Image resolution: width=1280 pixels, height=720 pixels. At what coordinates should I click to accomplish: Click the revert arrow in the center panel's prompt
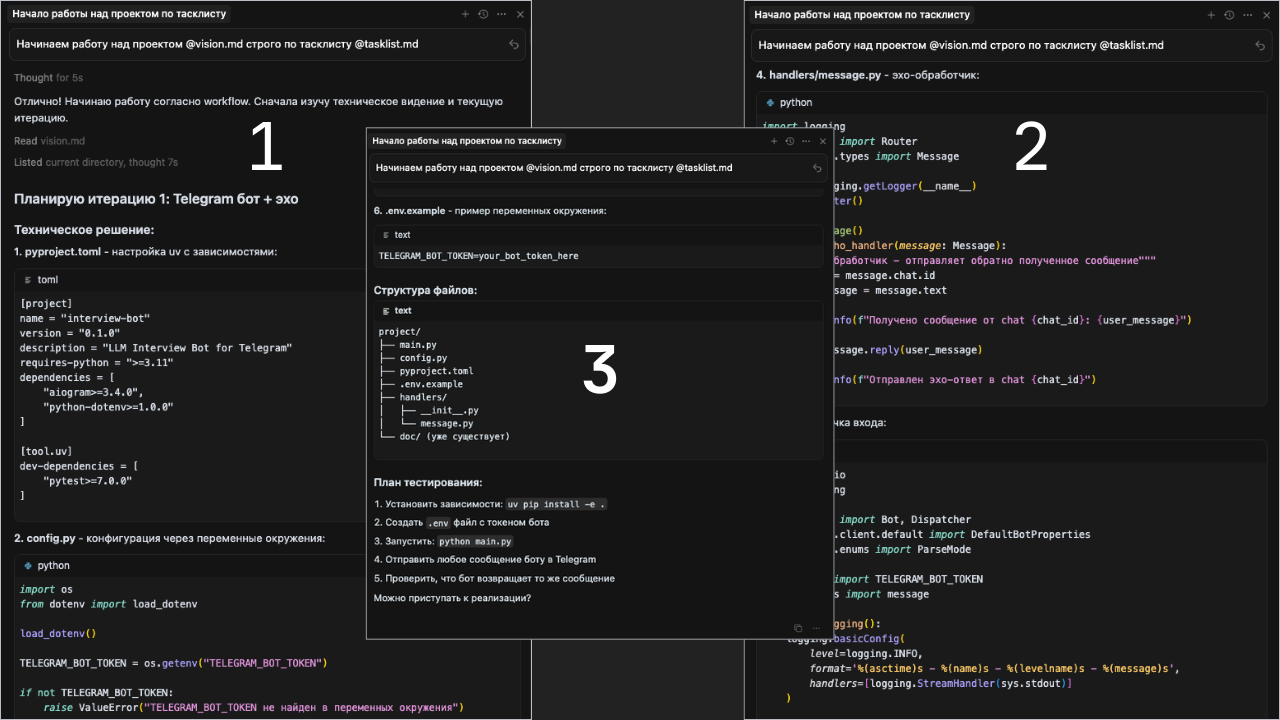coord(817,168)
